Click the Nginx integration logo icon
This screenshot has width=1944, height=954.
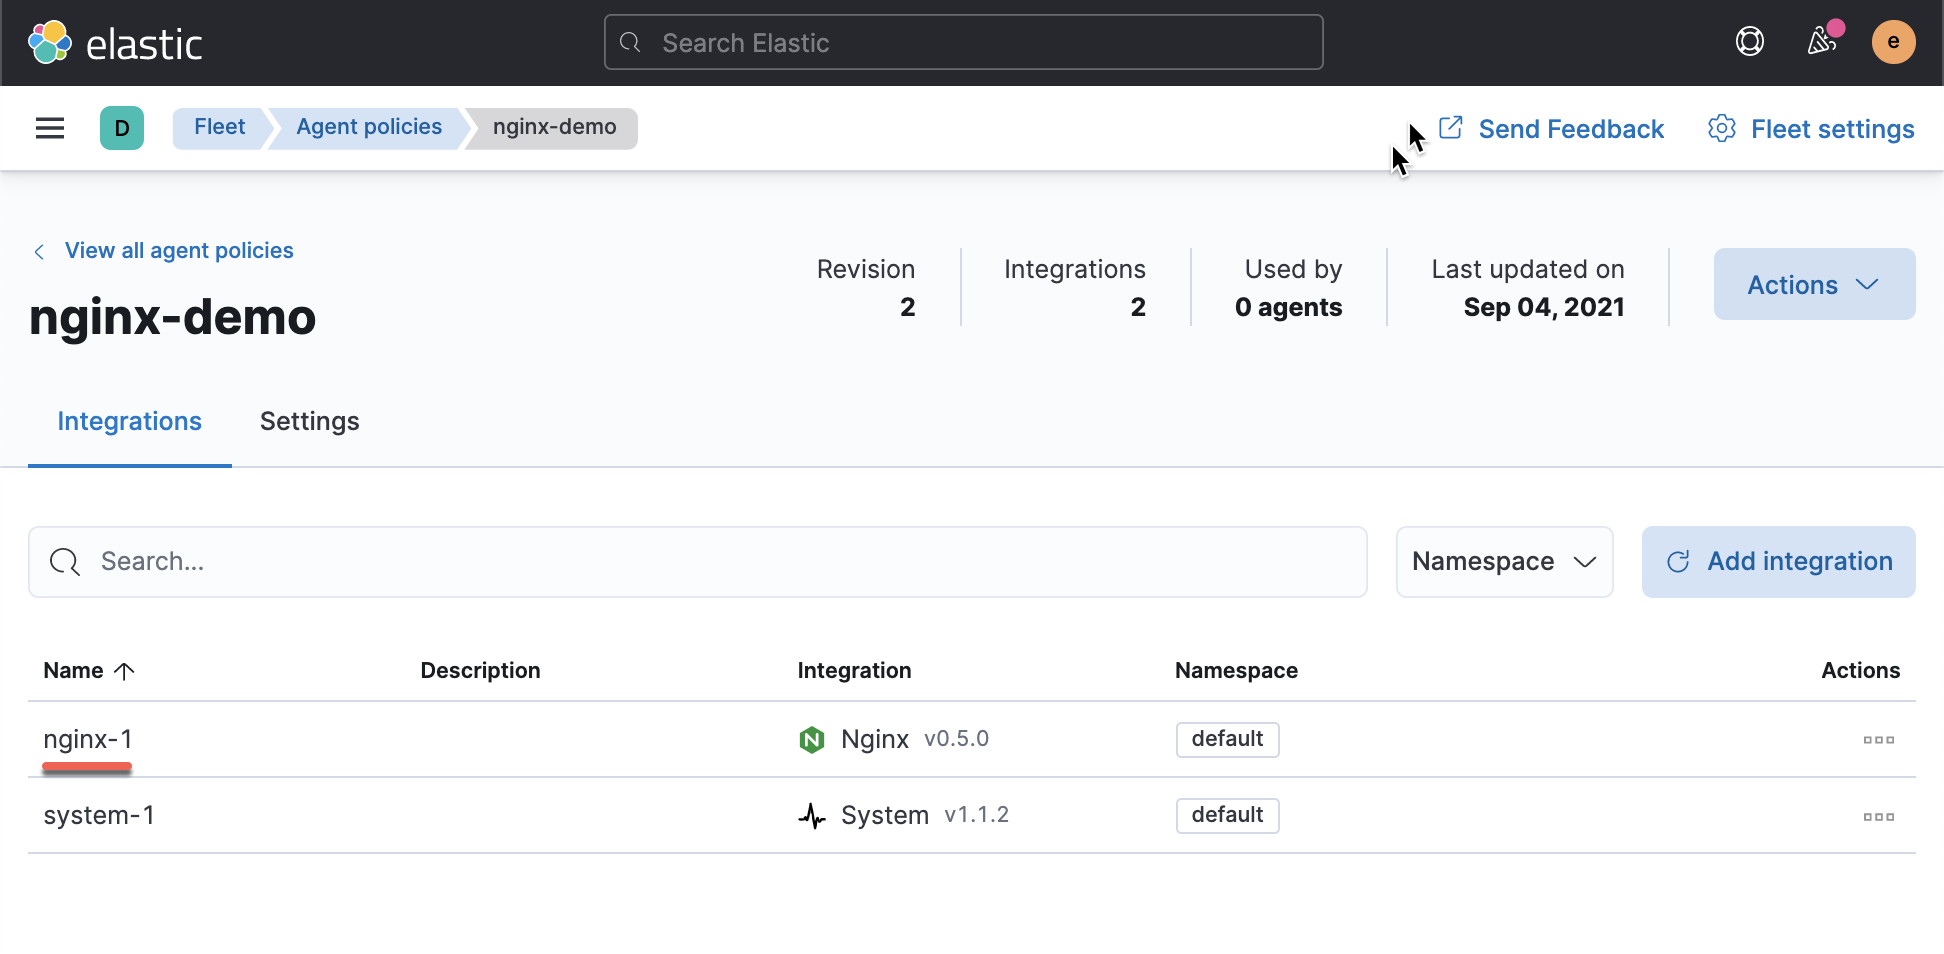(812, 740)
